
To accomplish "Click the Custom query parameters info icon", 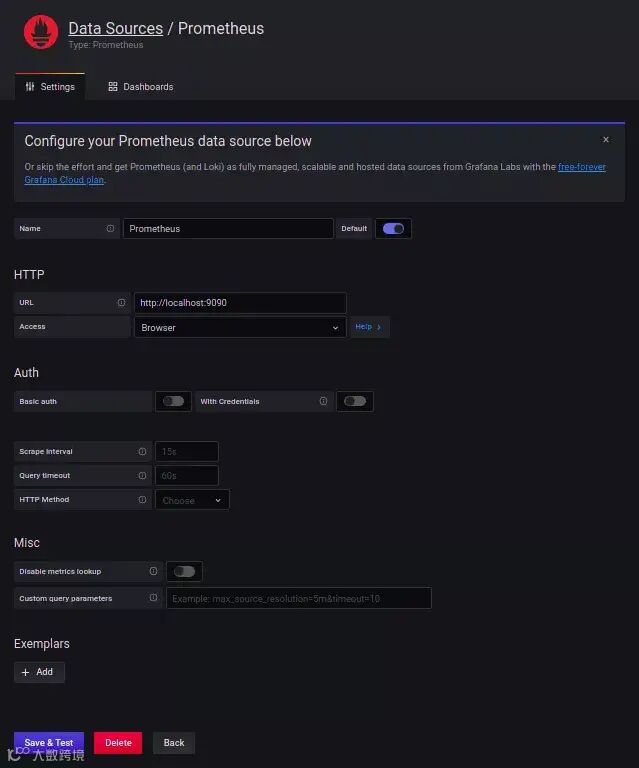I will tap(153, 598).
